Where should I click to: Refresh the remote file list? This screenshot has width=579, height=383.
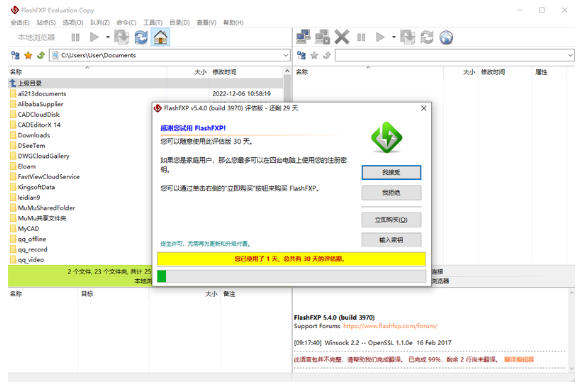(427, 37)
